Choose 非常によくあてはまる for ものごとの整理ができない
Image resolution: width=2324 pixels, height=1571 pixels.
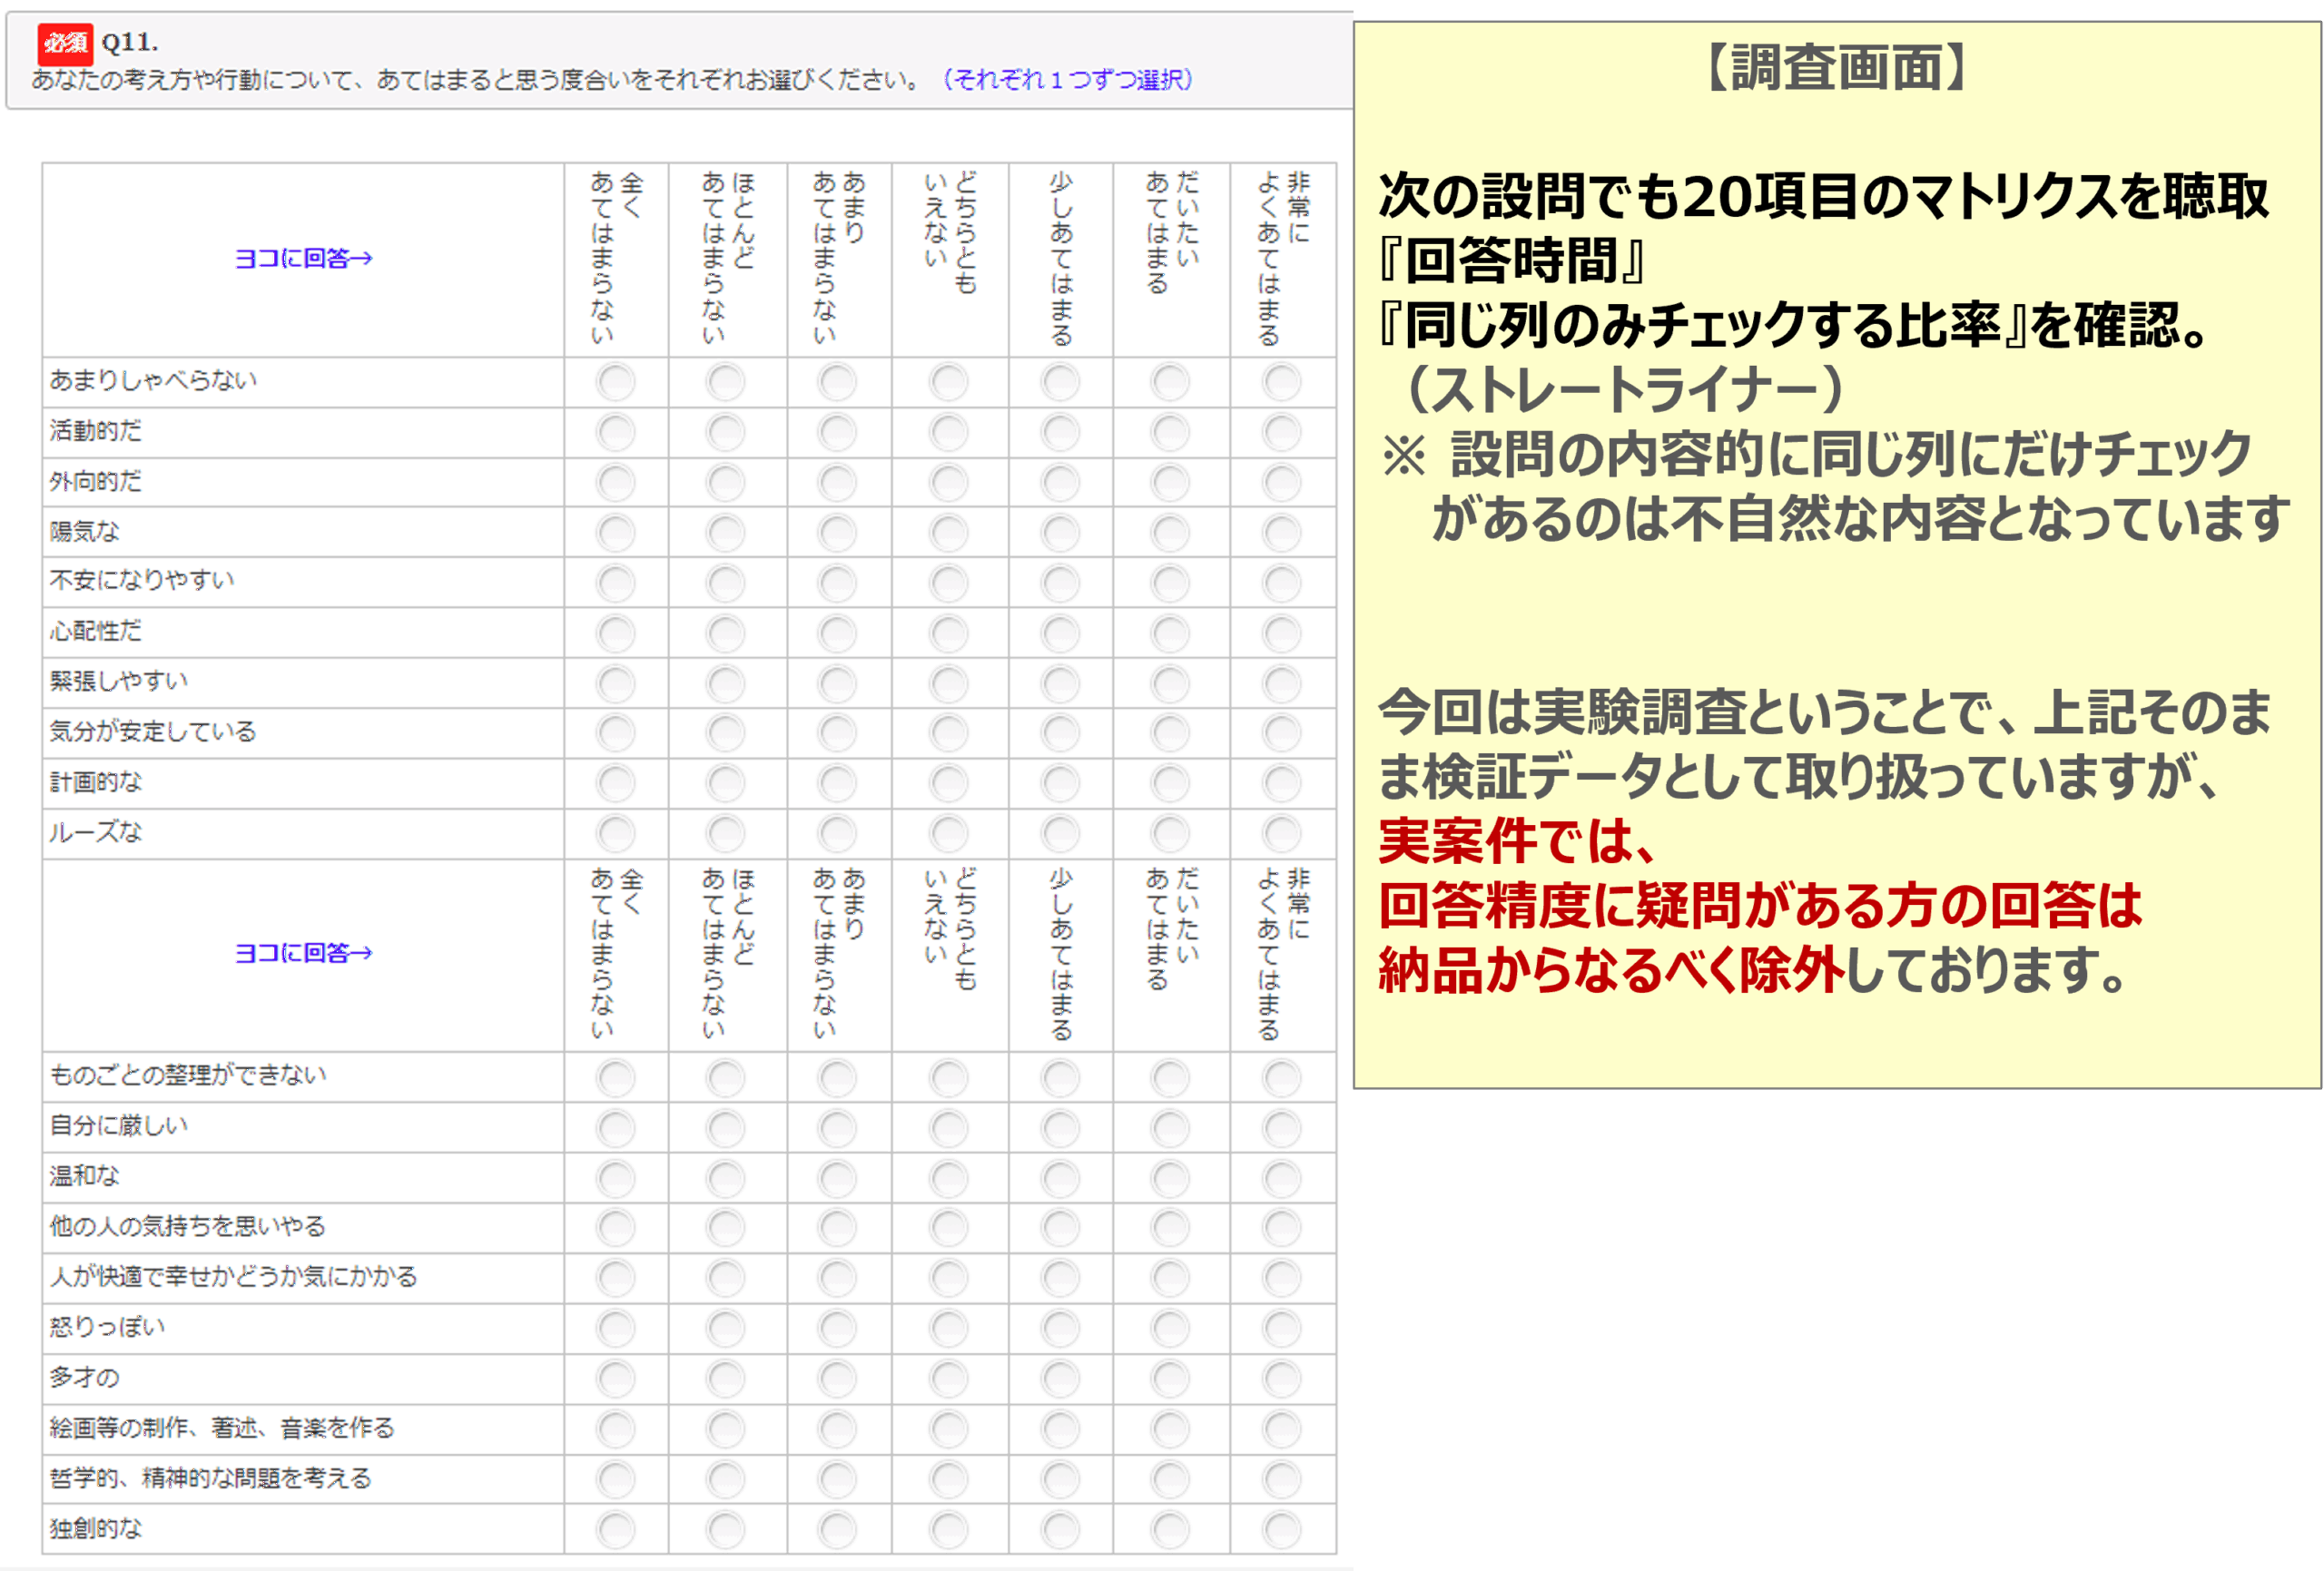pos(1281,1077)
